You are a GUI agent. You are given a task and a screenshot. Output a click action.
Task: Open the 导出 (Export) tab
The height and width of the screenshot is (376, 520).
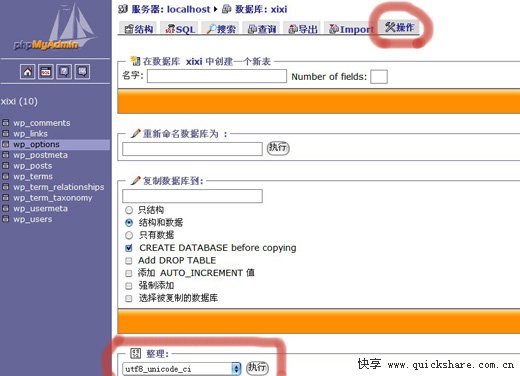(303, 29)
